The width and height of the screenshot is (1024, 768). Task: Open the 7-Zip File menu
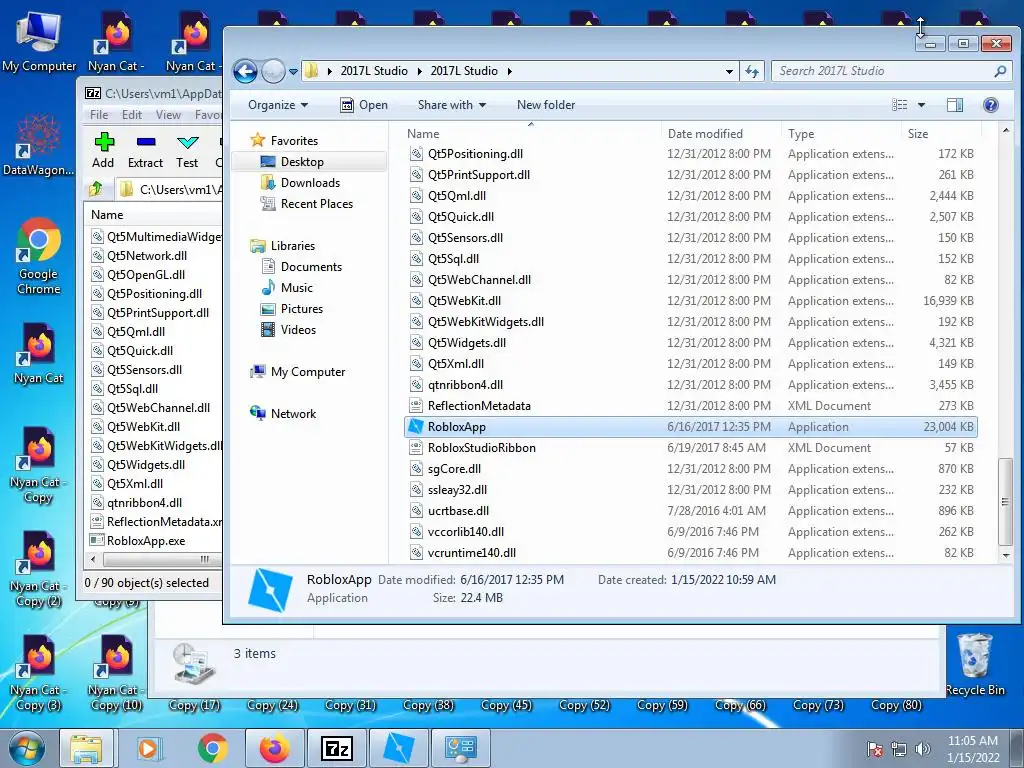[x=99, y=115]
